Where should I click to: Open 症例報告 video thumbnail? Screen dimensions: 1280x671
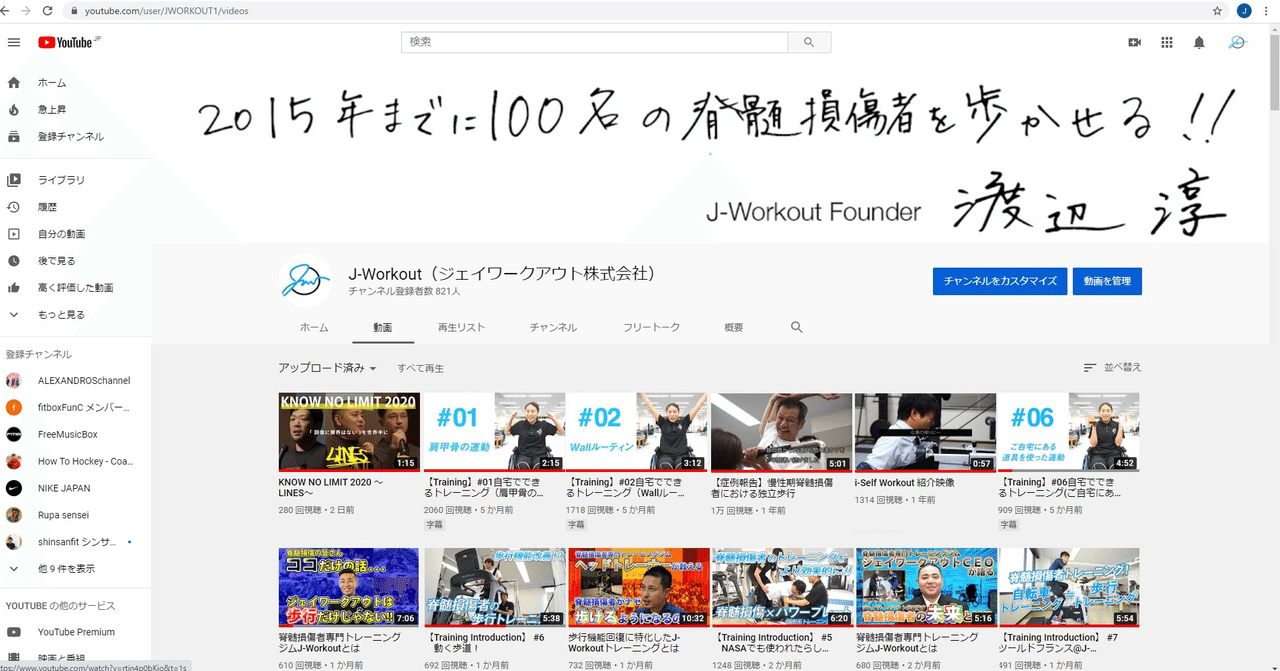(x=783, y=432)
